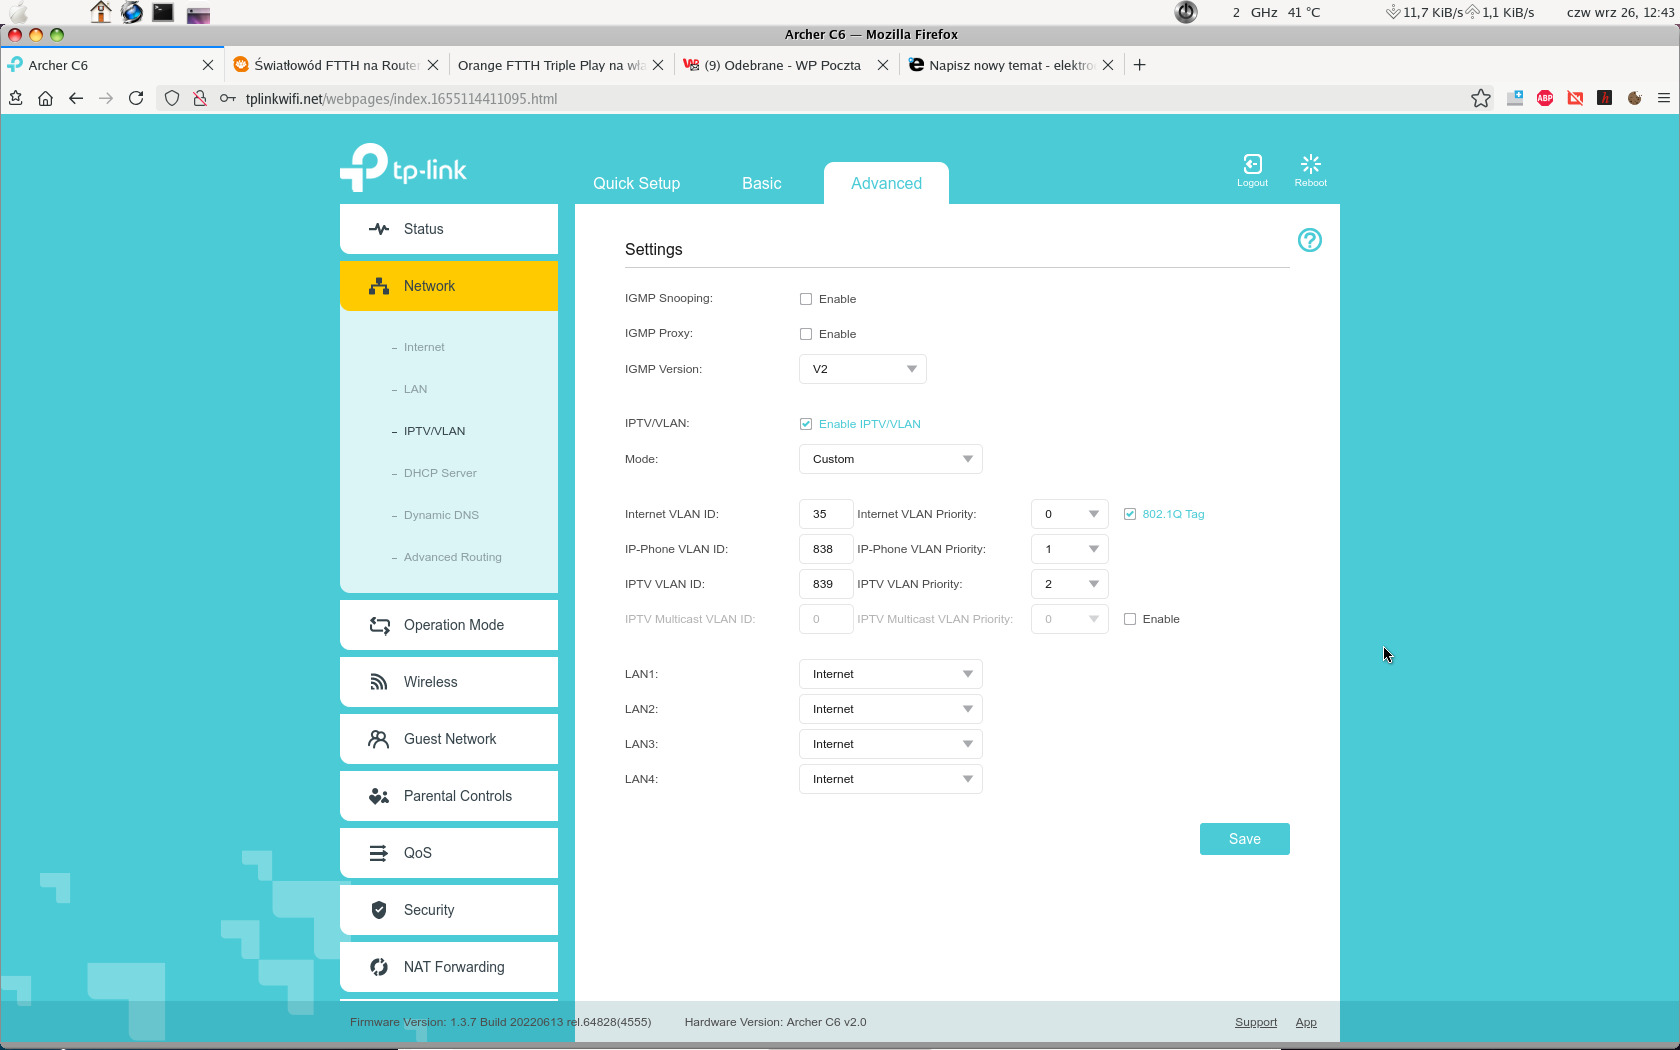Open the Internet VLAN Priority dropdown

1070,514
